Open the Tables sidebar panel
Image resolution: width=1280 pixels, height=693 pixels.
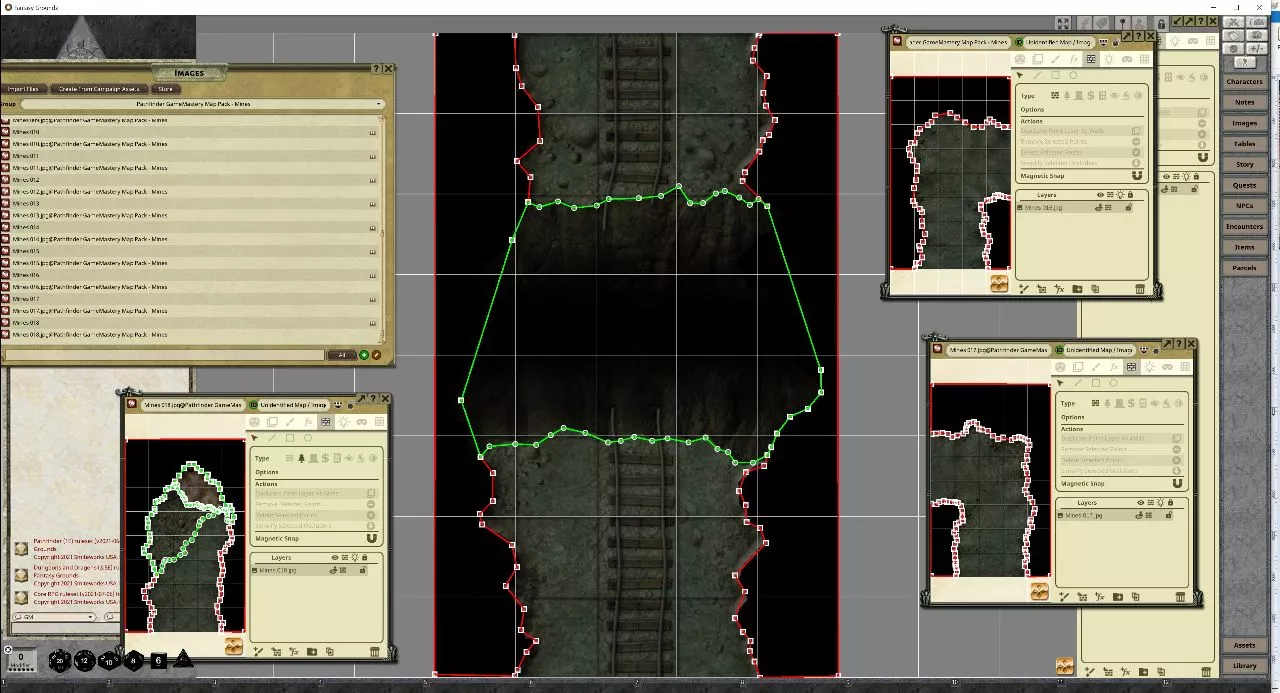point(1244,144)
